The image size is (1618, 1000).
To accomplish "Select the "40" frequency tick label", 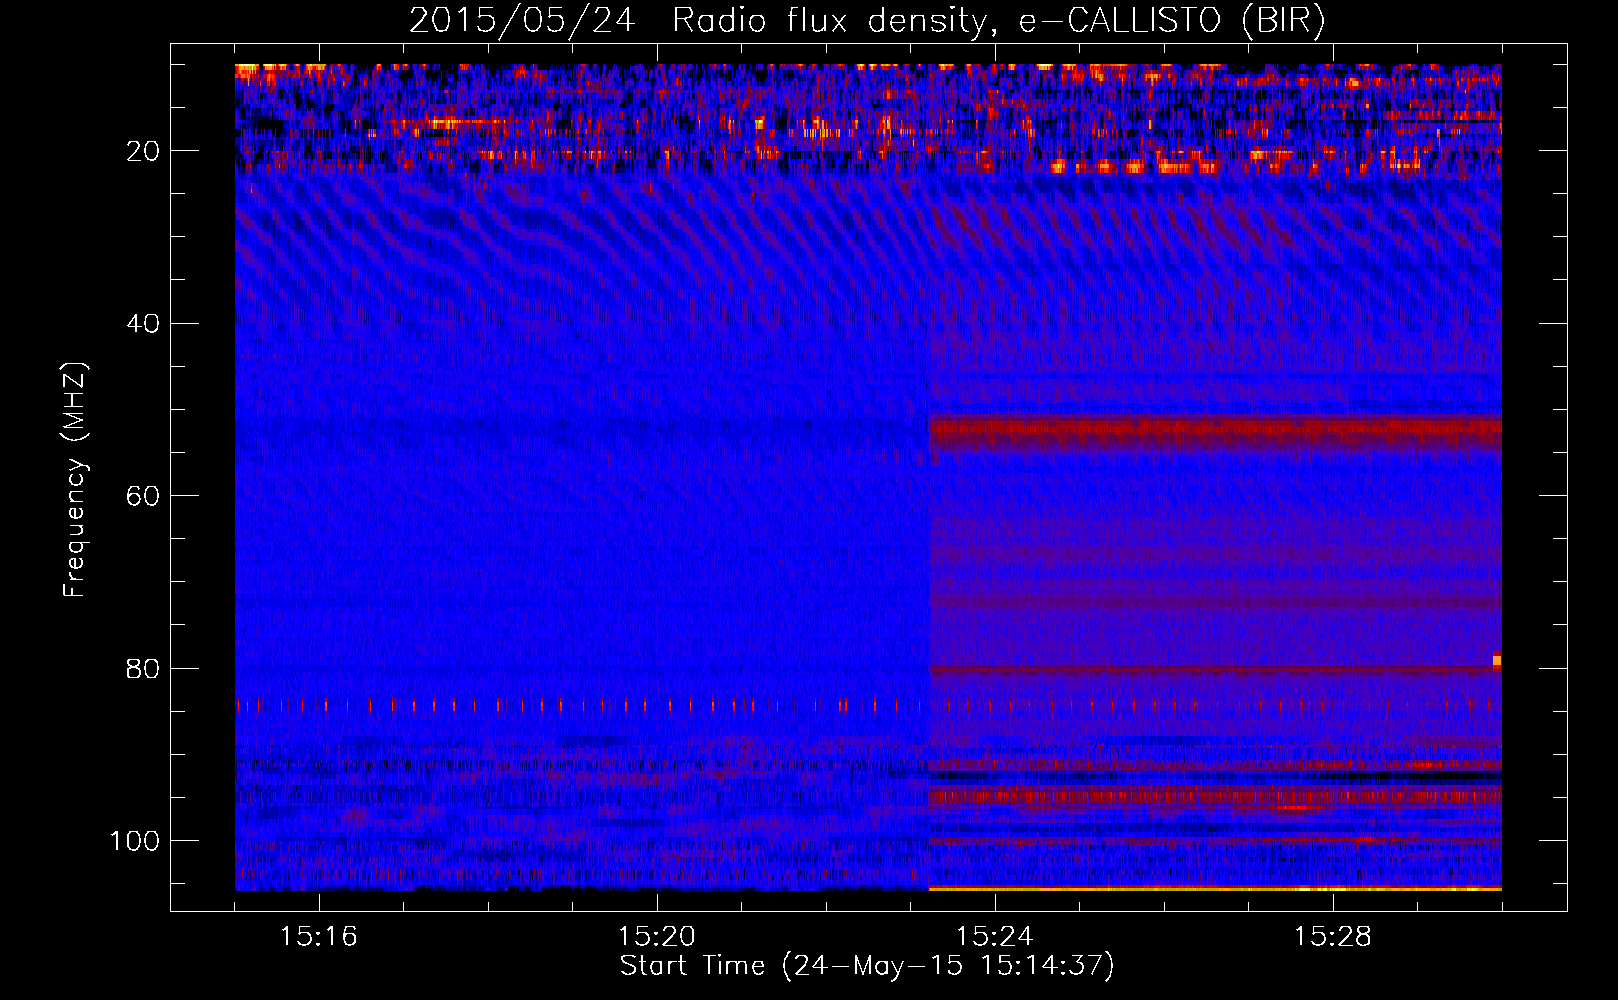I will pos(143,324).
